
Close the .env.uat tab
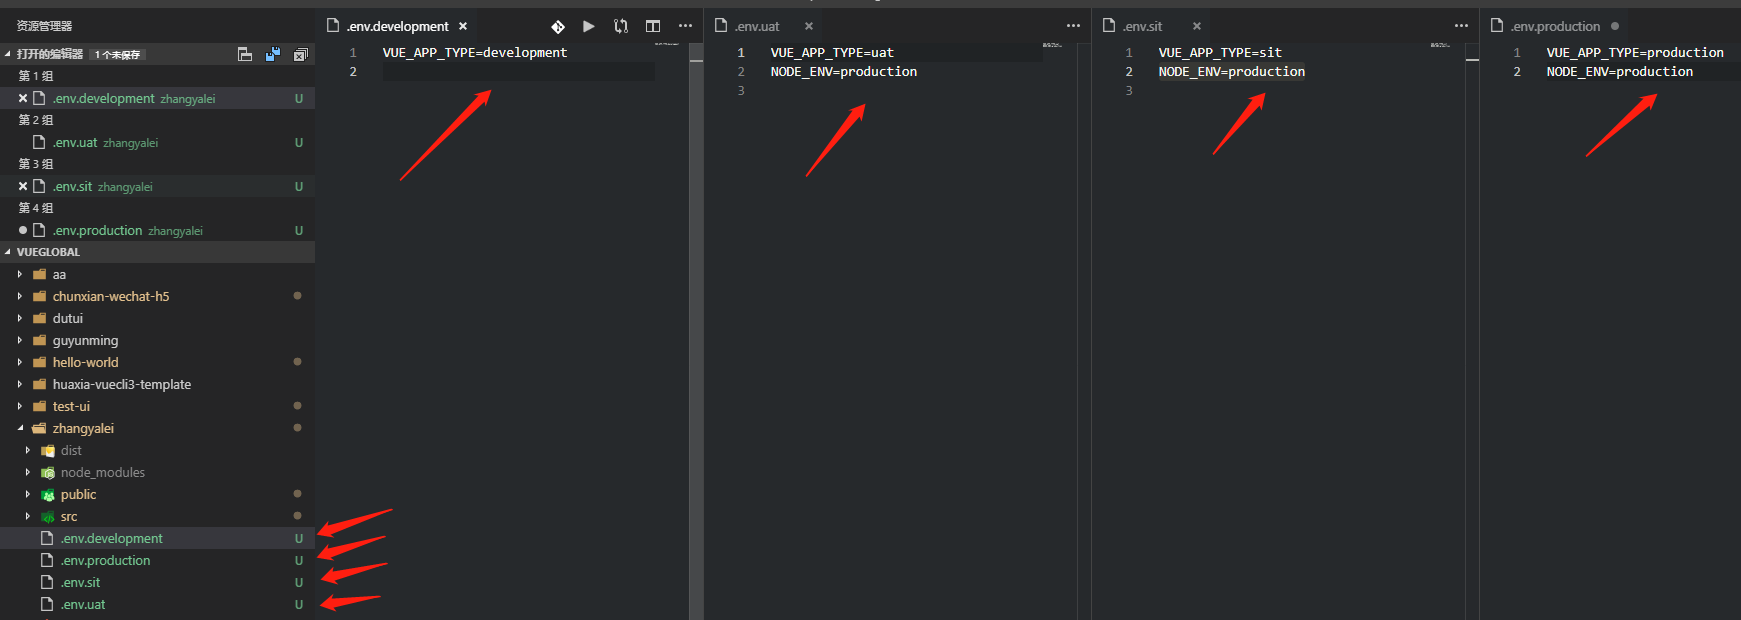(x=809, y=26)
